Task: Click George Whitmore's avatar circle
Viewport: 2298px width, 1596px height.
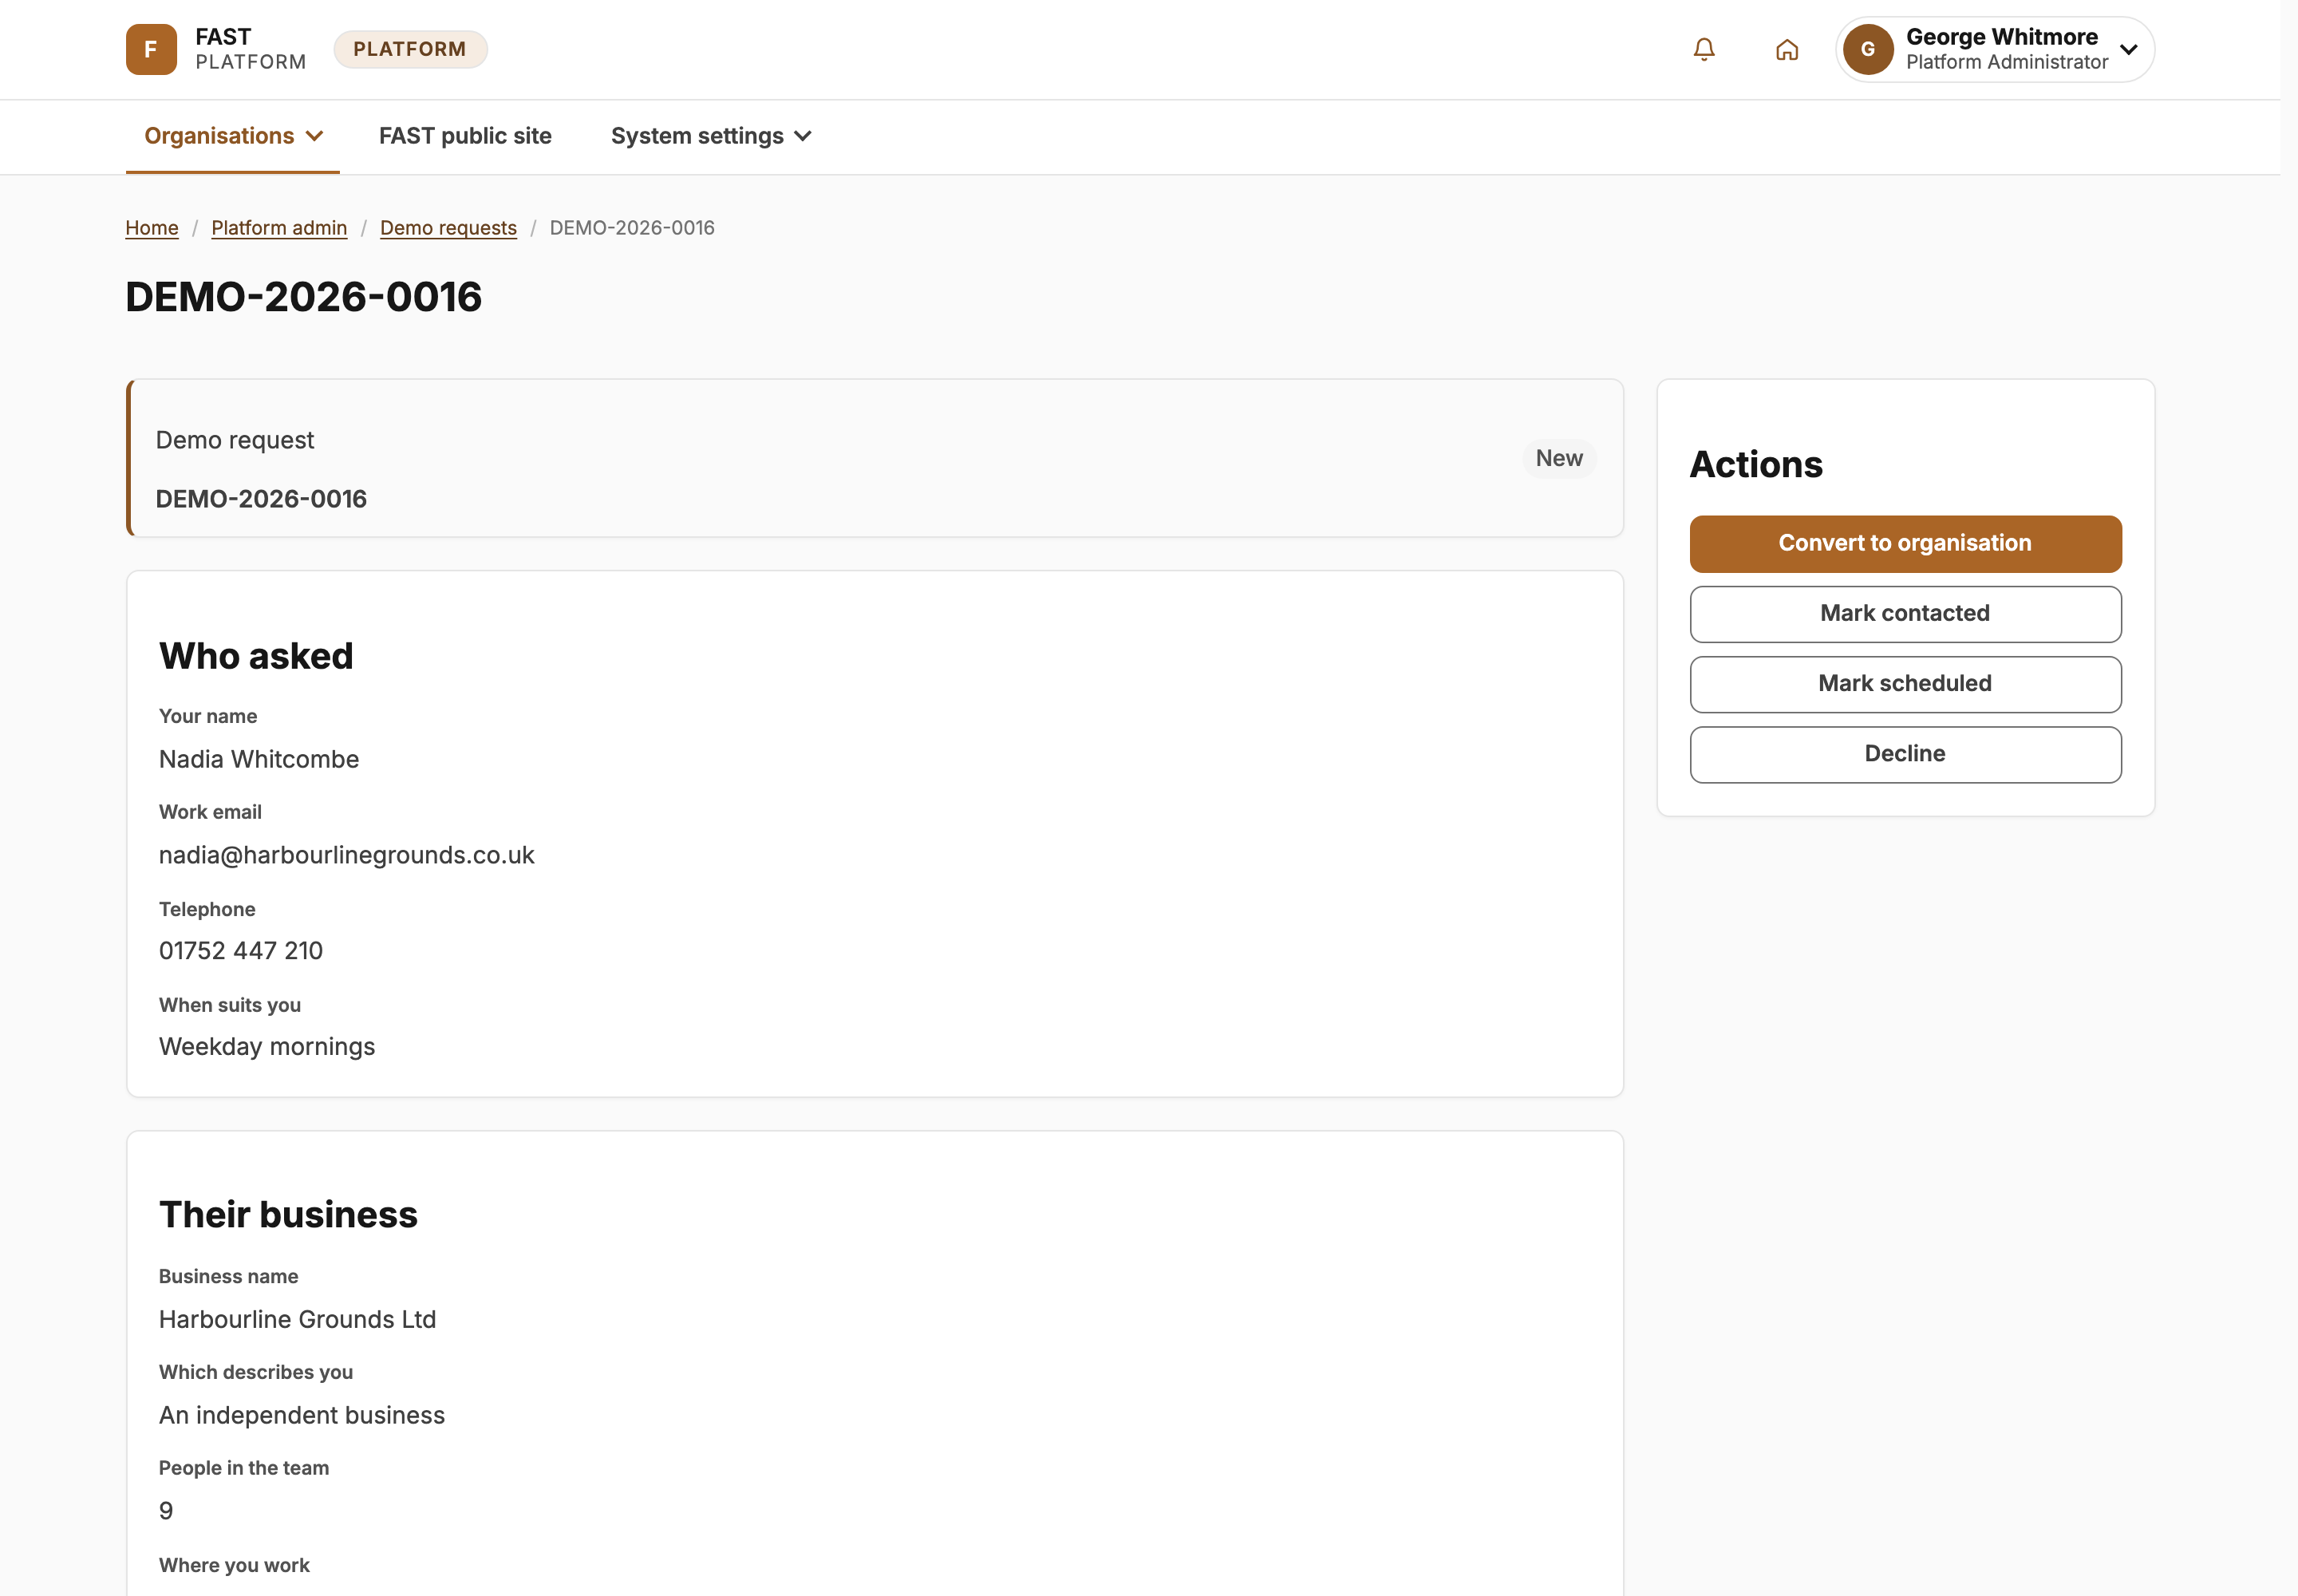Action: point(1868,49)
